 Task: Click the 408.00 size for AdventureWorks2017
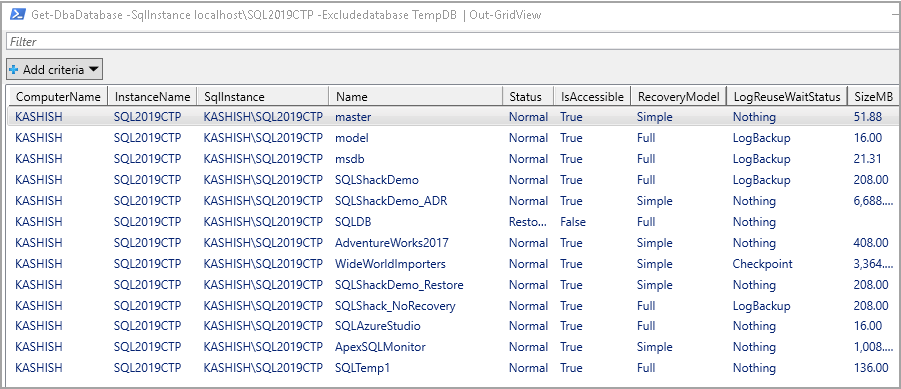pyautogui.click(x=871, y=242)
